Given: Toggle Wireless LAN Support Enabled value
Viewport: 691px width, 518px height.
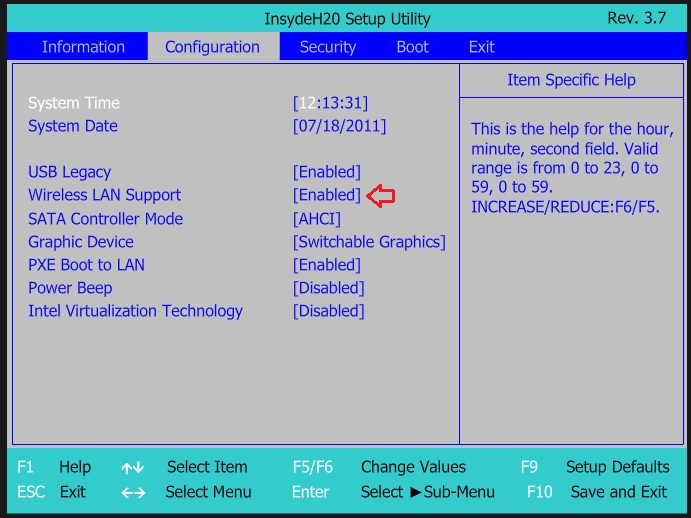Looking at the screenshot, I should 326,195.
